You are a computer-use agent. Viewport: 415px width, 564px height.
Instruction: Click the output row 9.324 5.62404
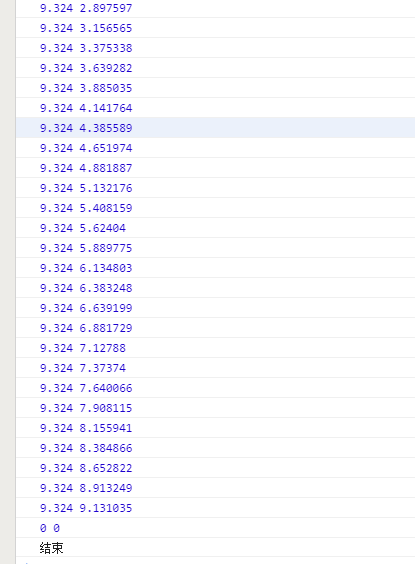[215, 228]
